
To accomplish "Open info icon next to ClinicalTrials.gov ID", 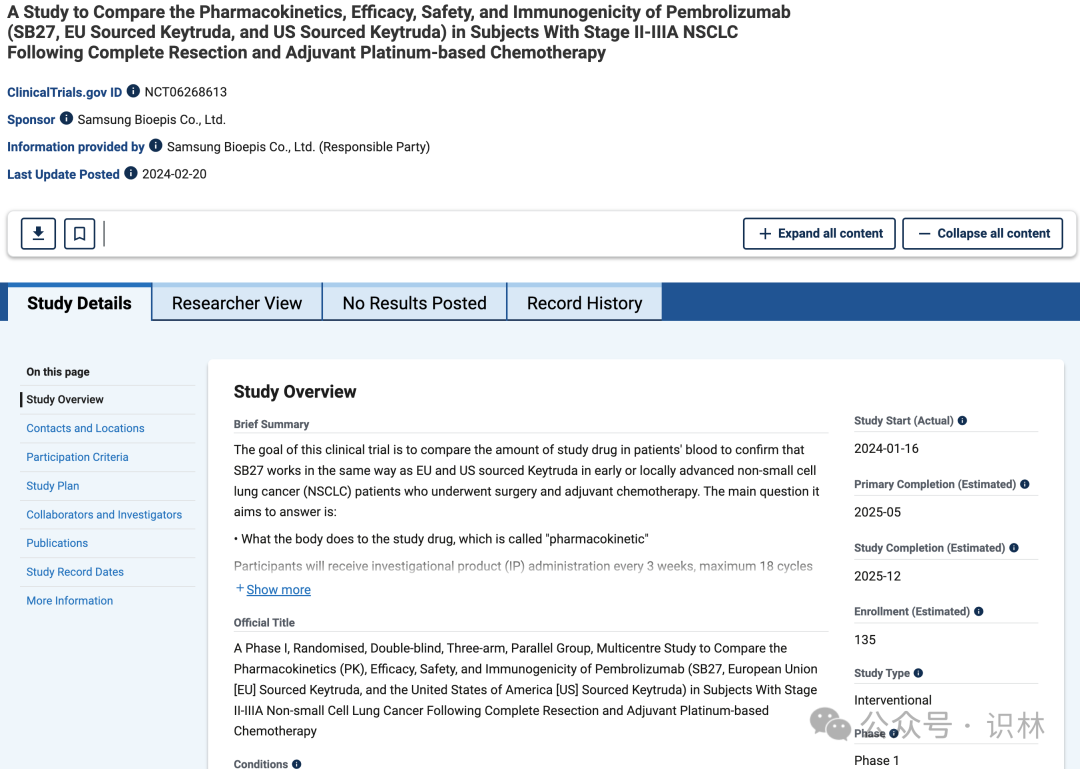I will point(134,91).
